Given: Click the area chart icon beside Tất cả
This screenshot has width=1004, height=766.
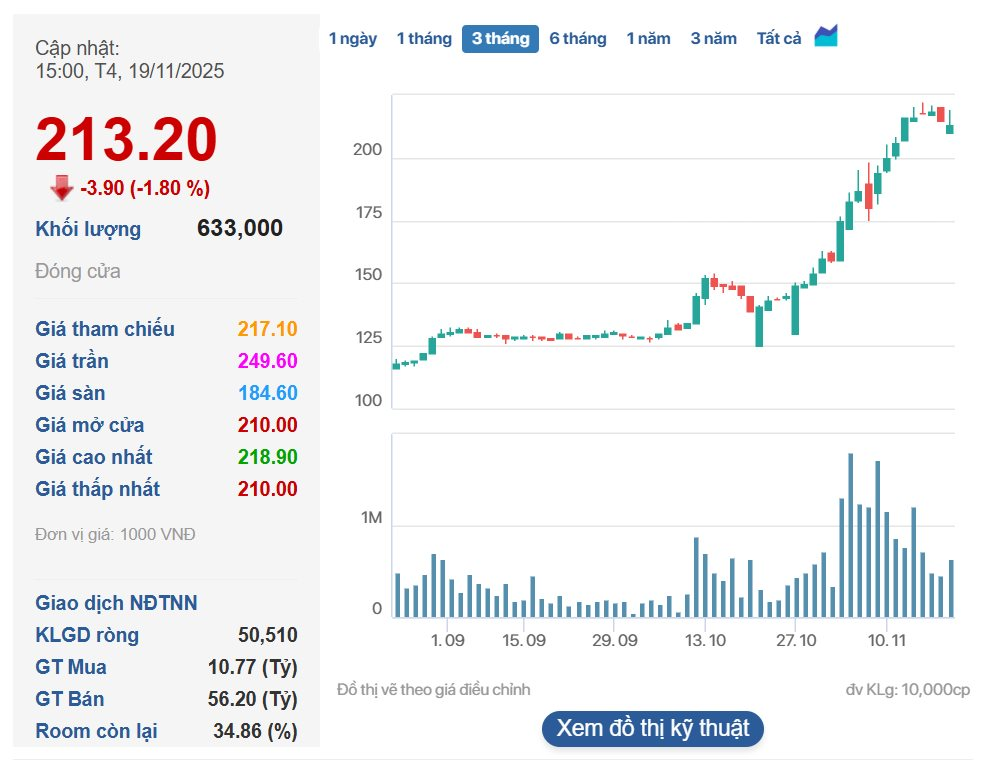Looking at the screenshot, I should point(825,37).
